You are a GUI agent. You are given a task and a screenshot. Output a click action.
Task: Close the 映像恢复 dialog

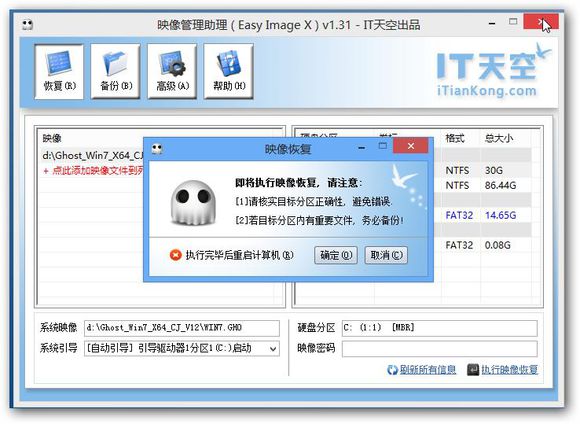[x=411, y=146]
